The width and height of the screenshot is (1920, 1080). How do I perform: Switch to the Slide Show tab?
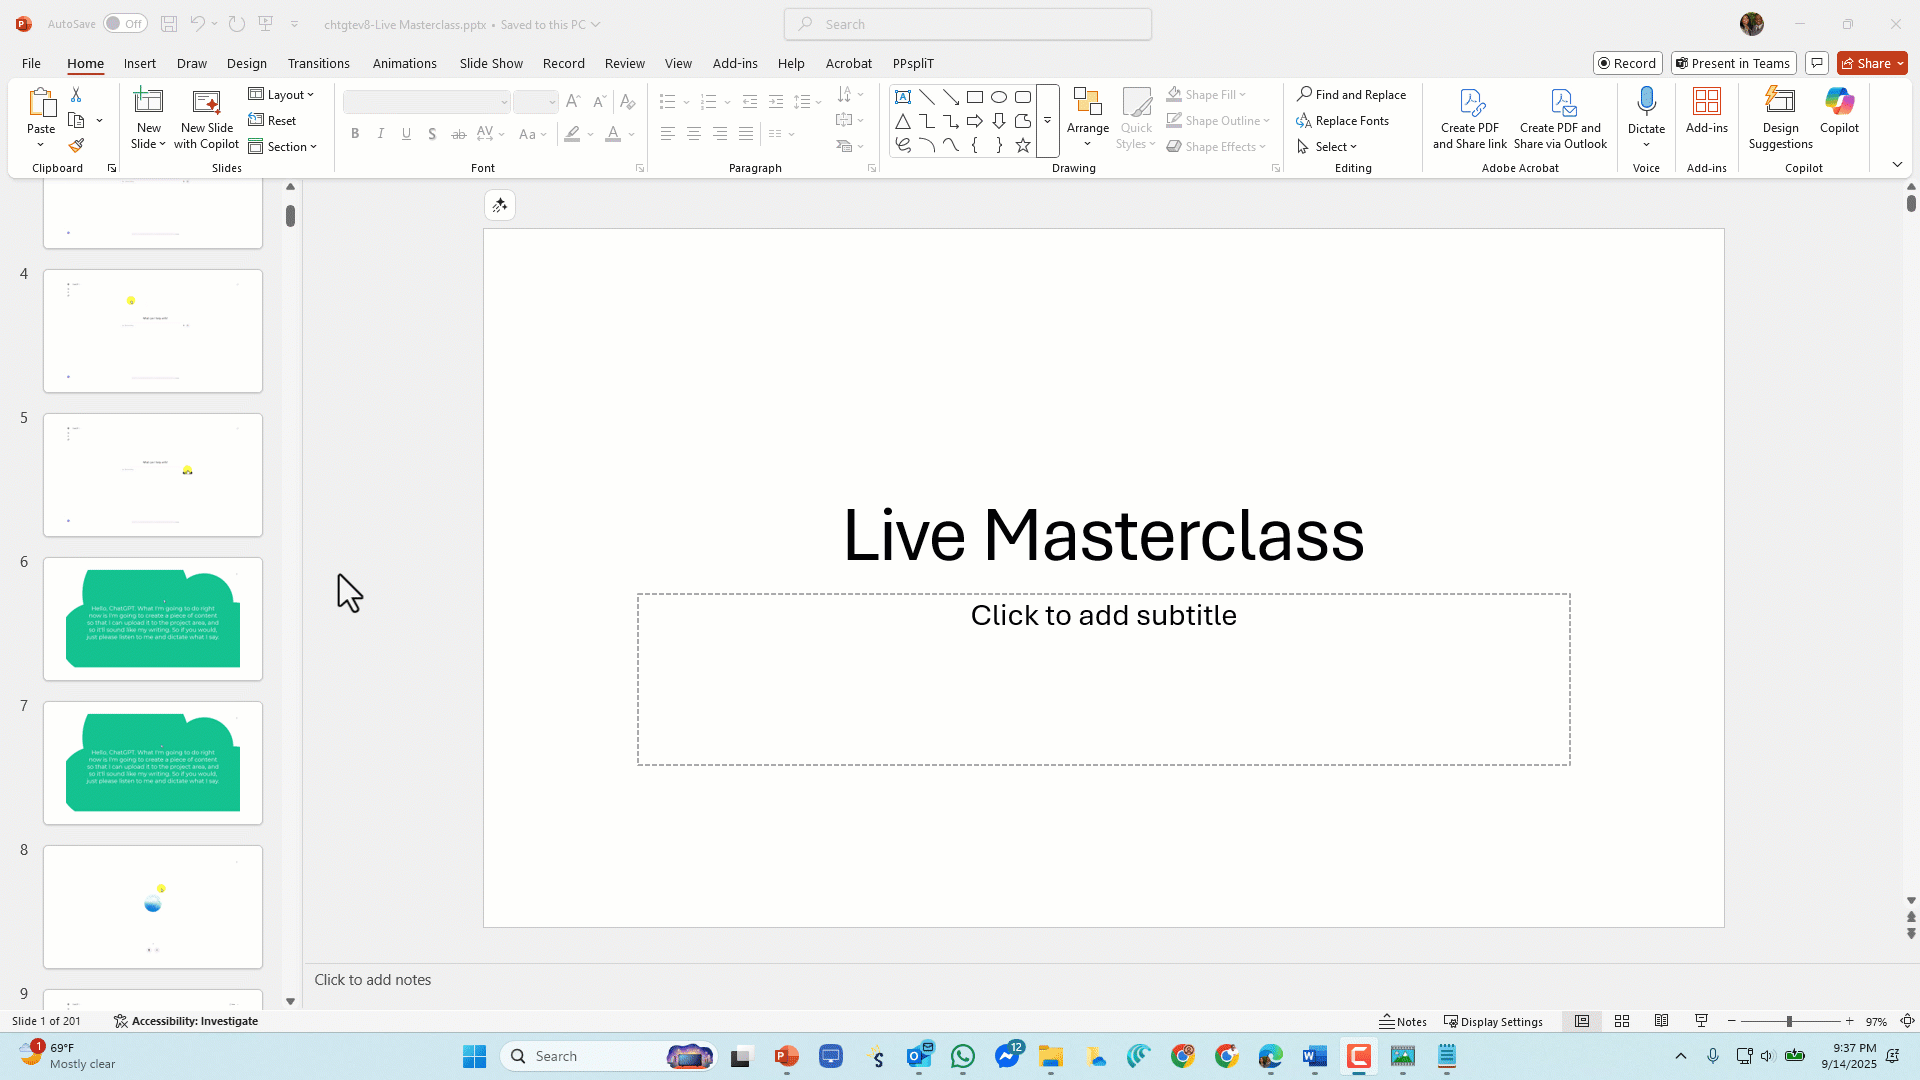(491, 63)
